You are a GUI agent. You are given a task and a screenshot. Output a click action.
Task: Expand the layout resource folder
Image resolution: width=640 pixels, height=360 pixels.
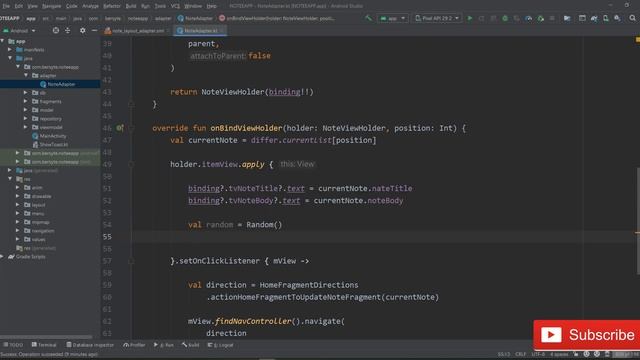coord(18,205)
